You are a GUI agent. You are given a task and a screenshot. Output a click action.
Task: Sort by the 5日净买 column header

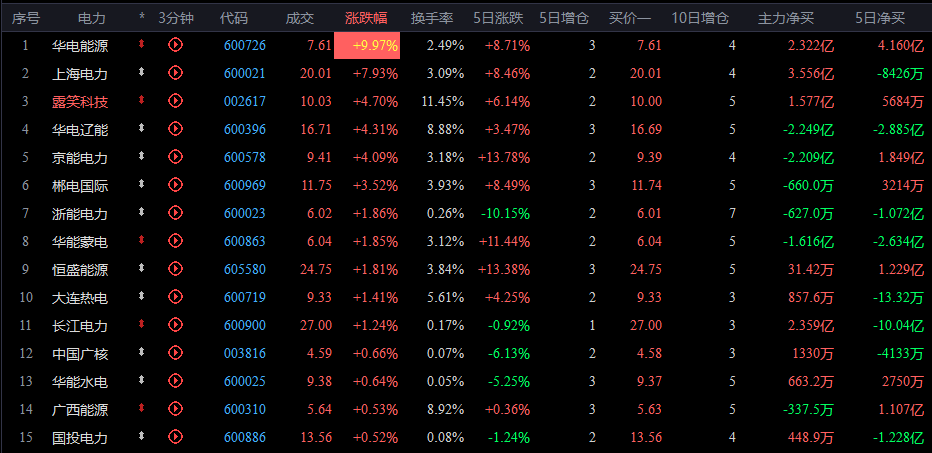pyautogui.click(x=880, y=18)
